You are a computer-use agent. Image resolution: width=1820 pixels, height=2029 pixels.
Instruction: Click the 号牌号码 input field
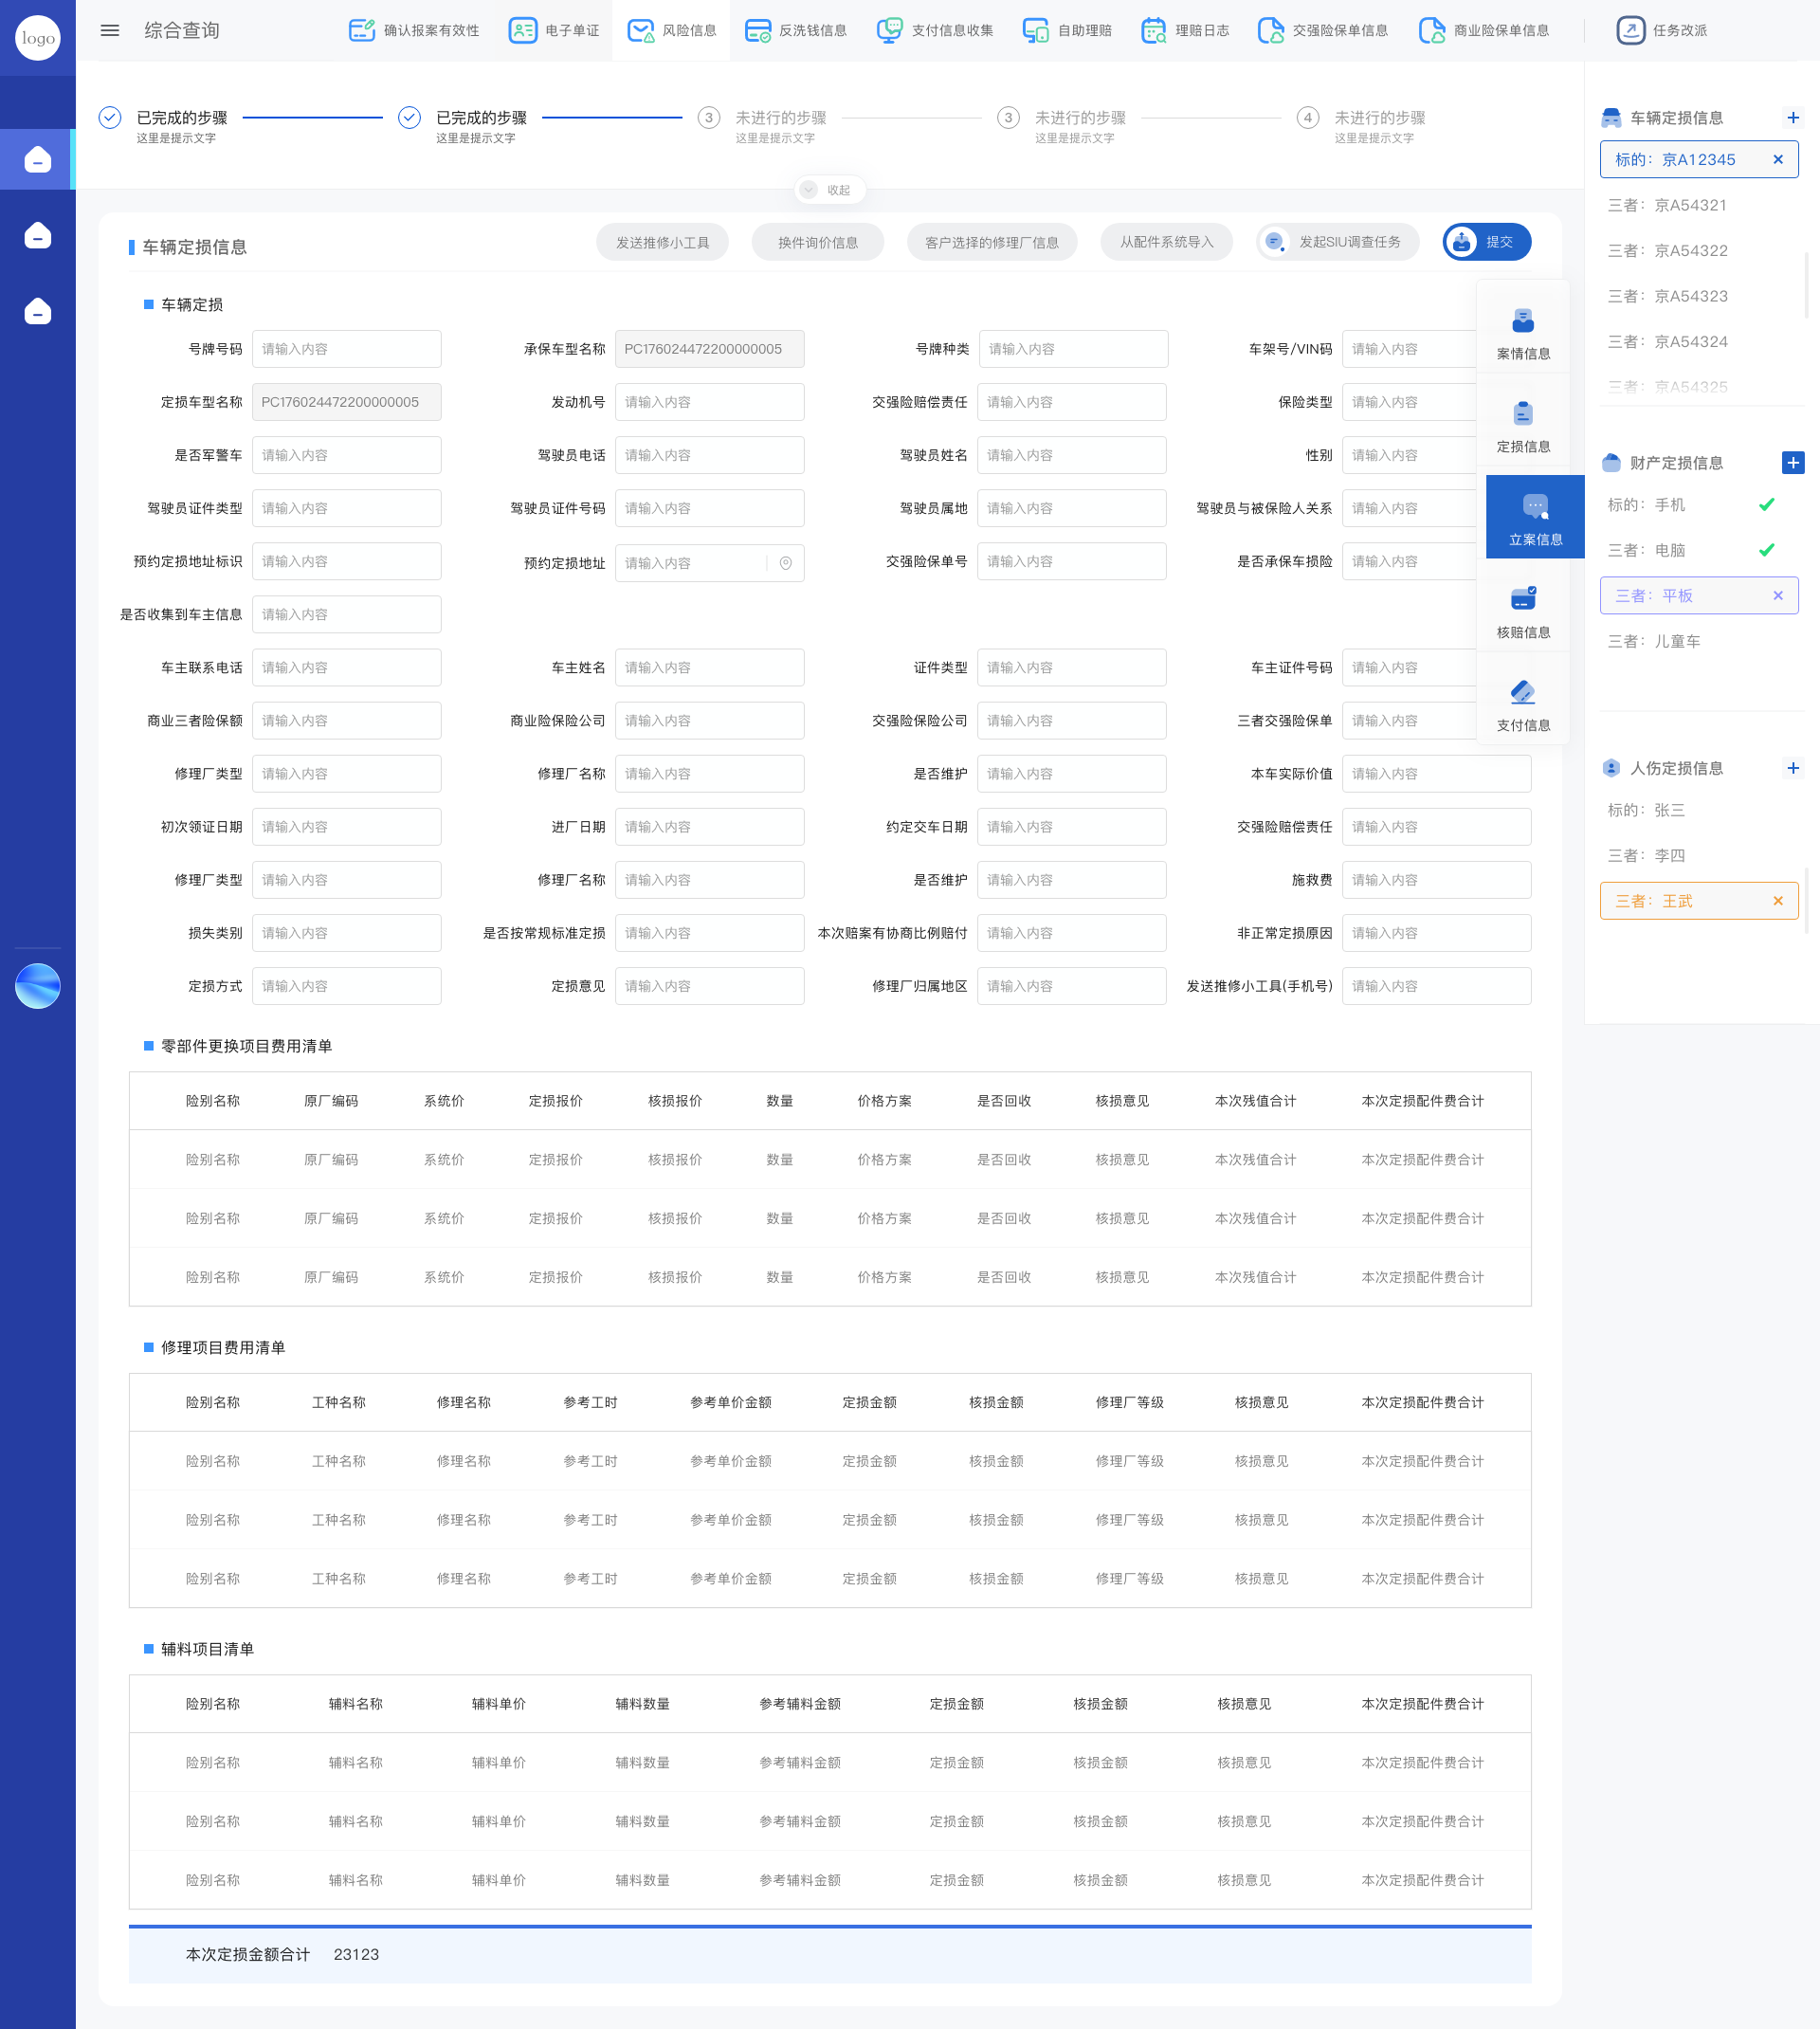pos(346,349)
